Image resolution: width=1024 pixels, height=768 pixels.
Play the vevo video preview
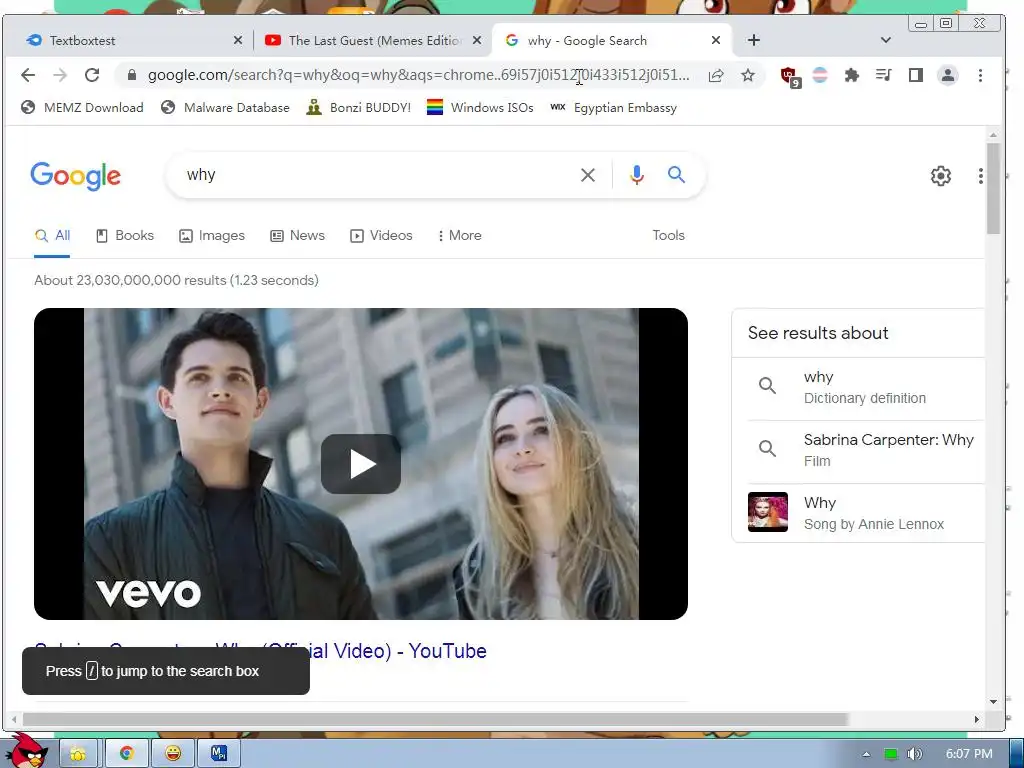click(x=360, y=464)
